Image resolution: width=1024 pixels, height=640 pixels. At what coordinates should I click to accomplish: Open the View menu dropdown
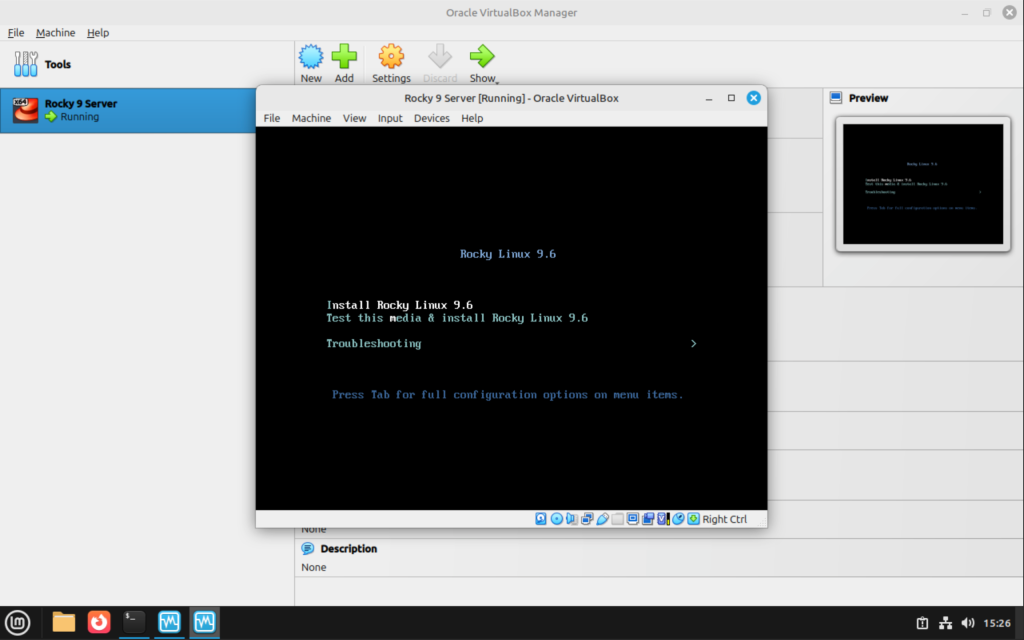(354, 118)
